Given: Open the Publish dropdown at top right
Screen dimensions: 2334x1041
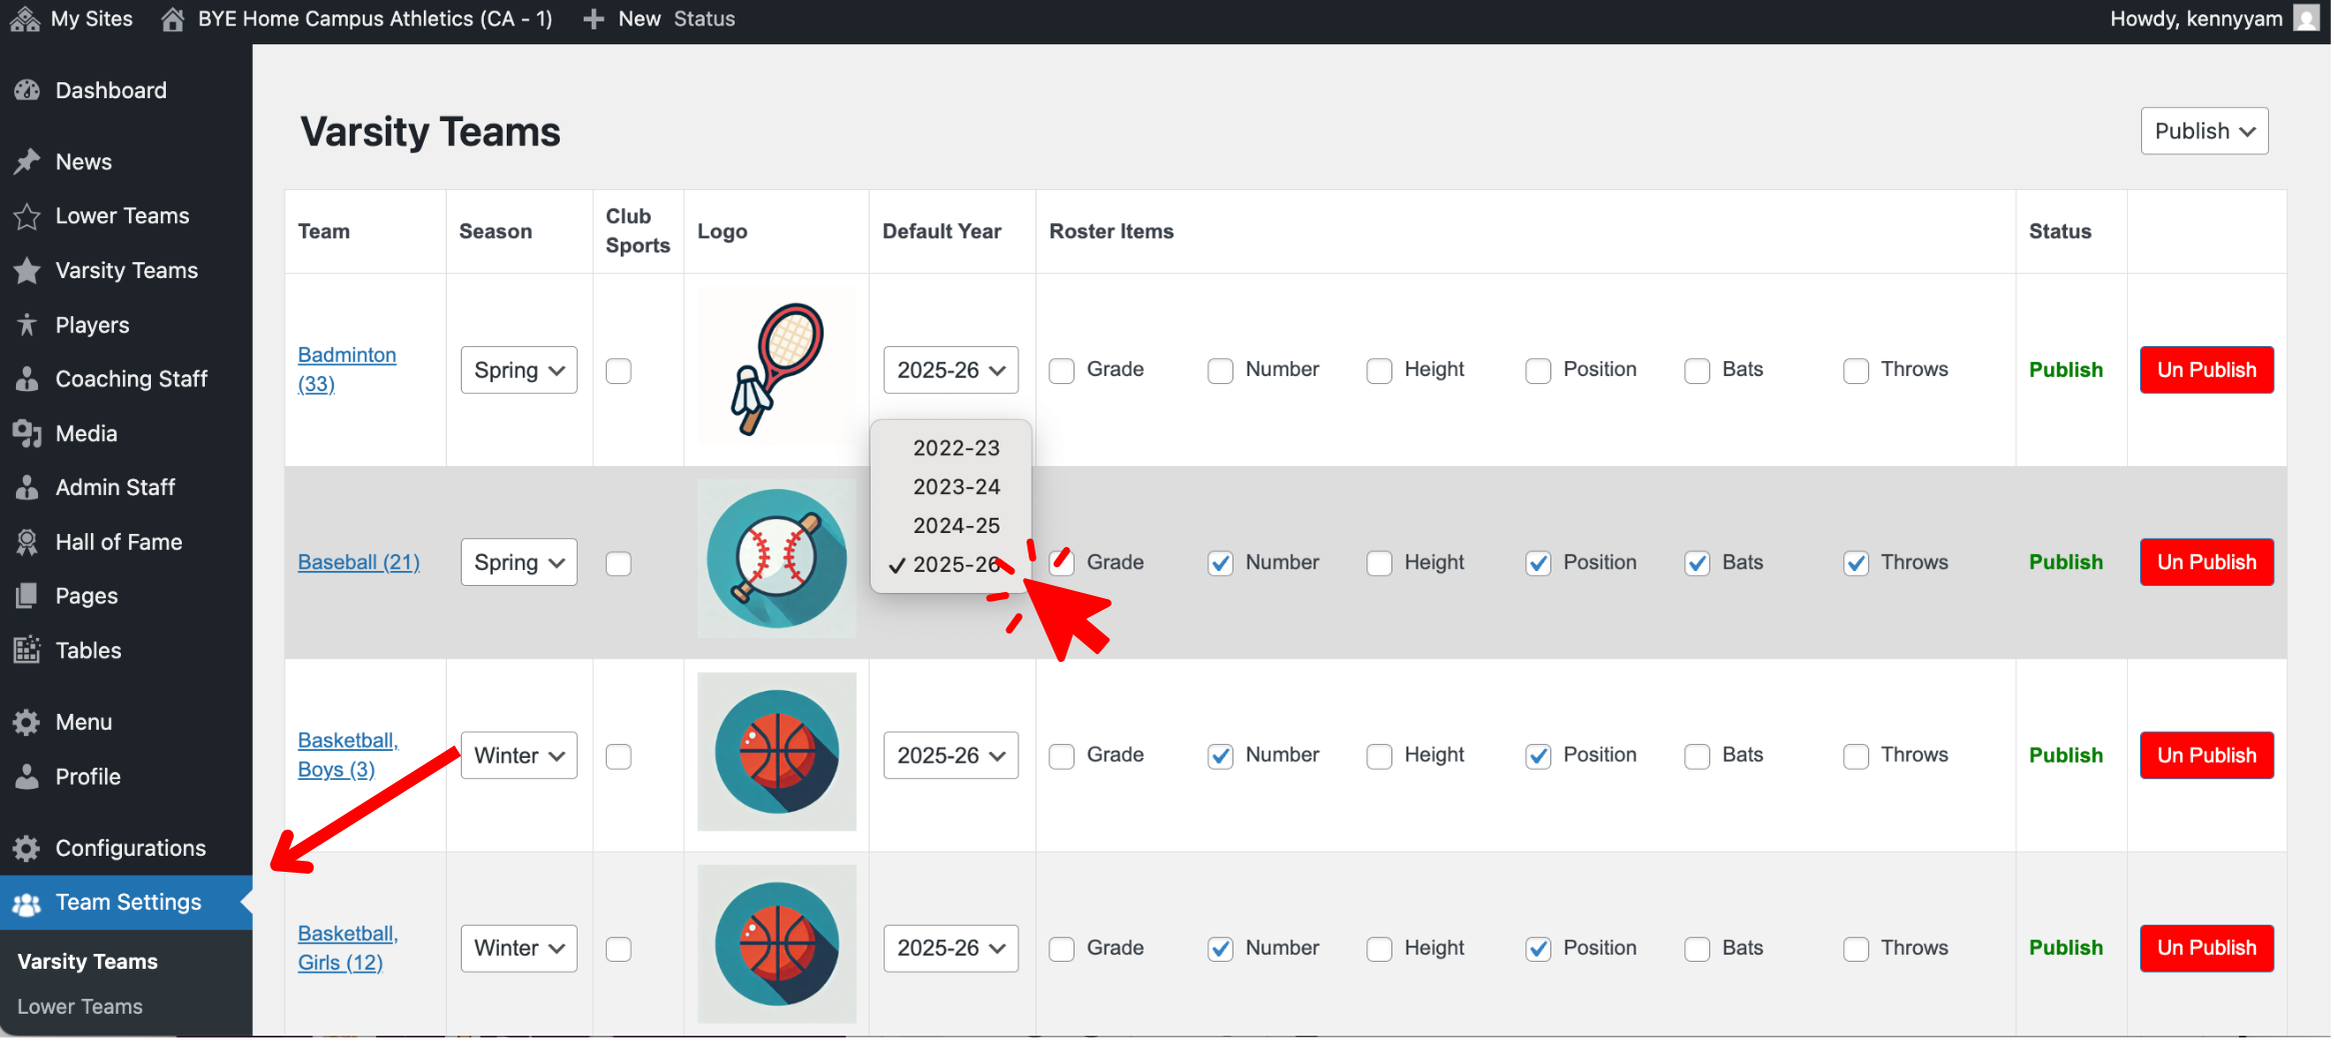Looking at the screenshot, I should click(2203, 131).
